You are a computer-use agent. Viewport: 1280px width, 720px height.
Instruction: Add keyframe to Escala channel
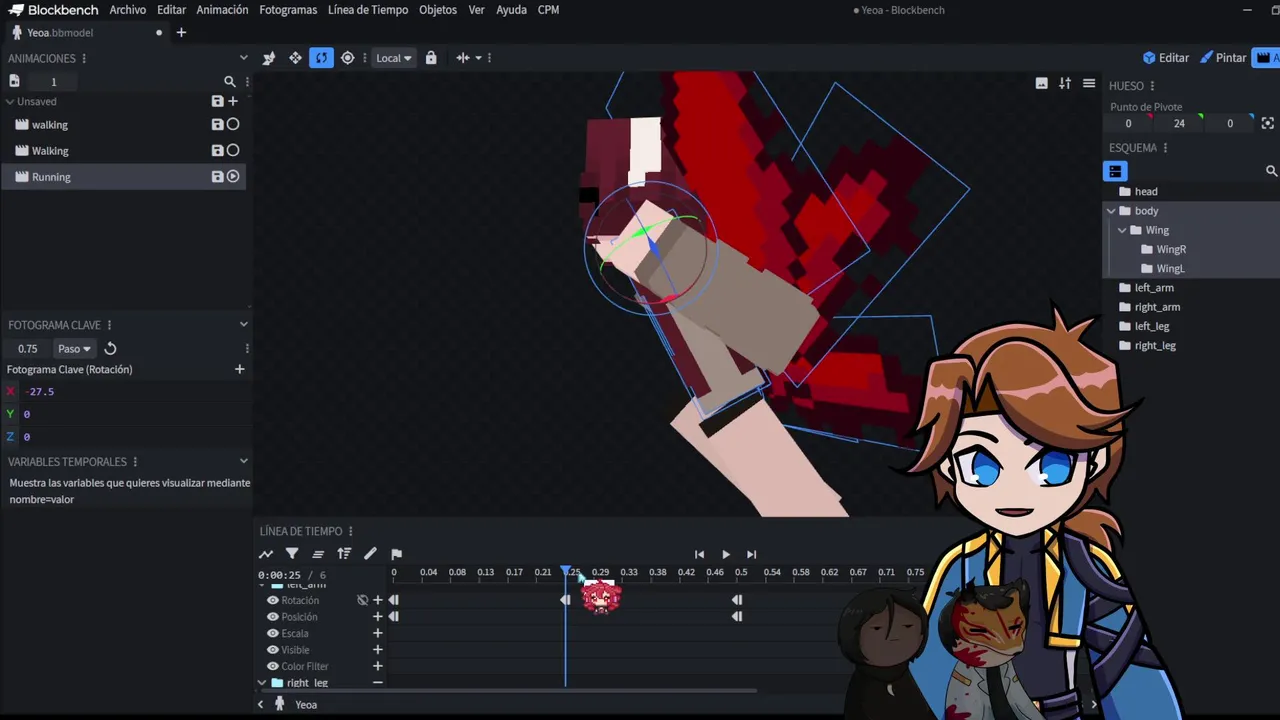tap(378, 634)
